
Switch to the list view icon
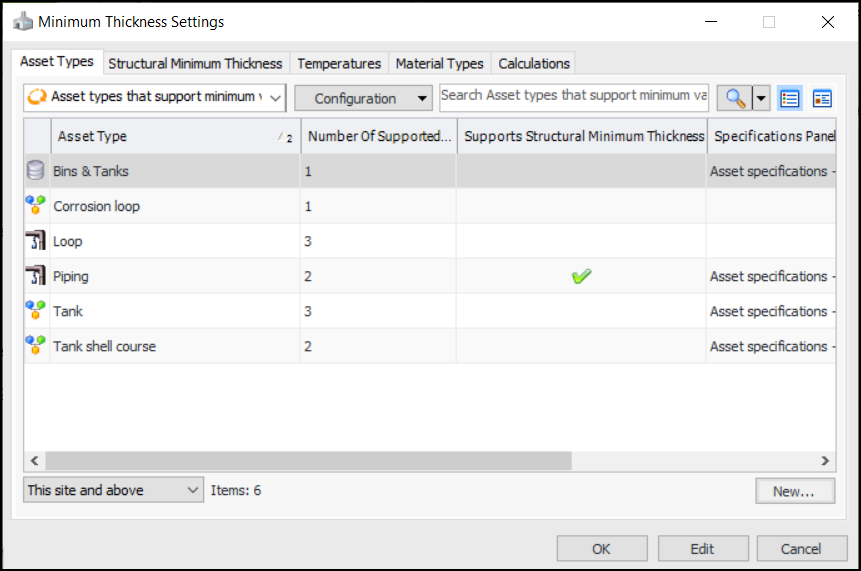790,98
